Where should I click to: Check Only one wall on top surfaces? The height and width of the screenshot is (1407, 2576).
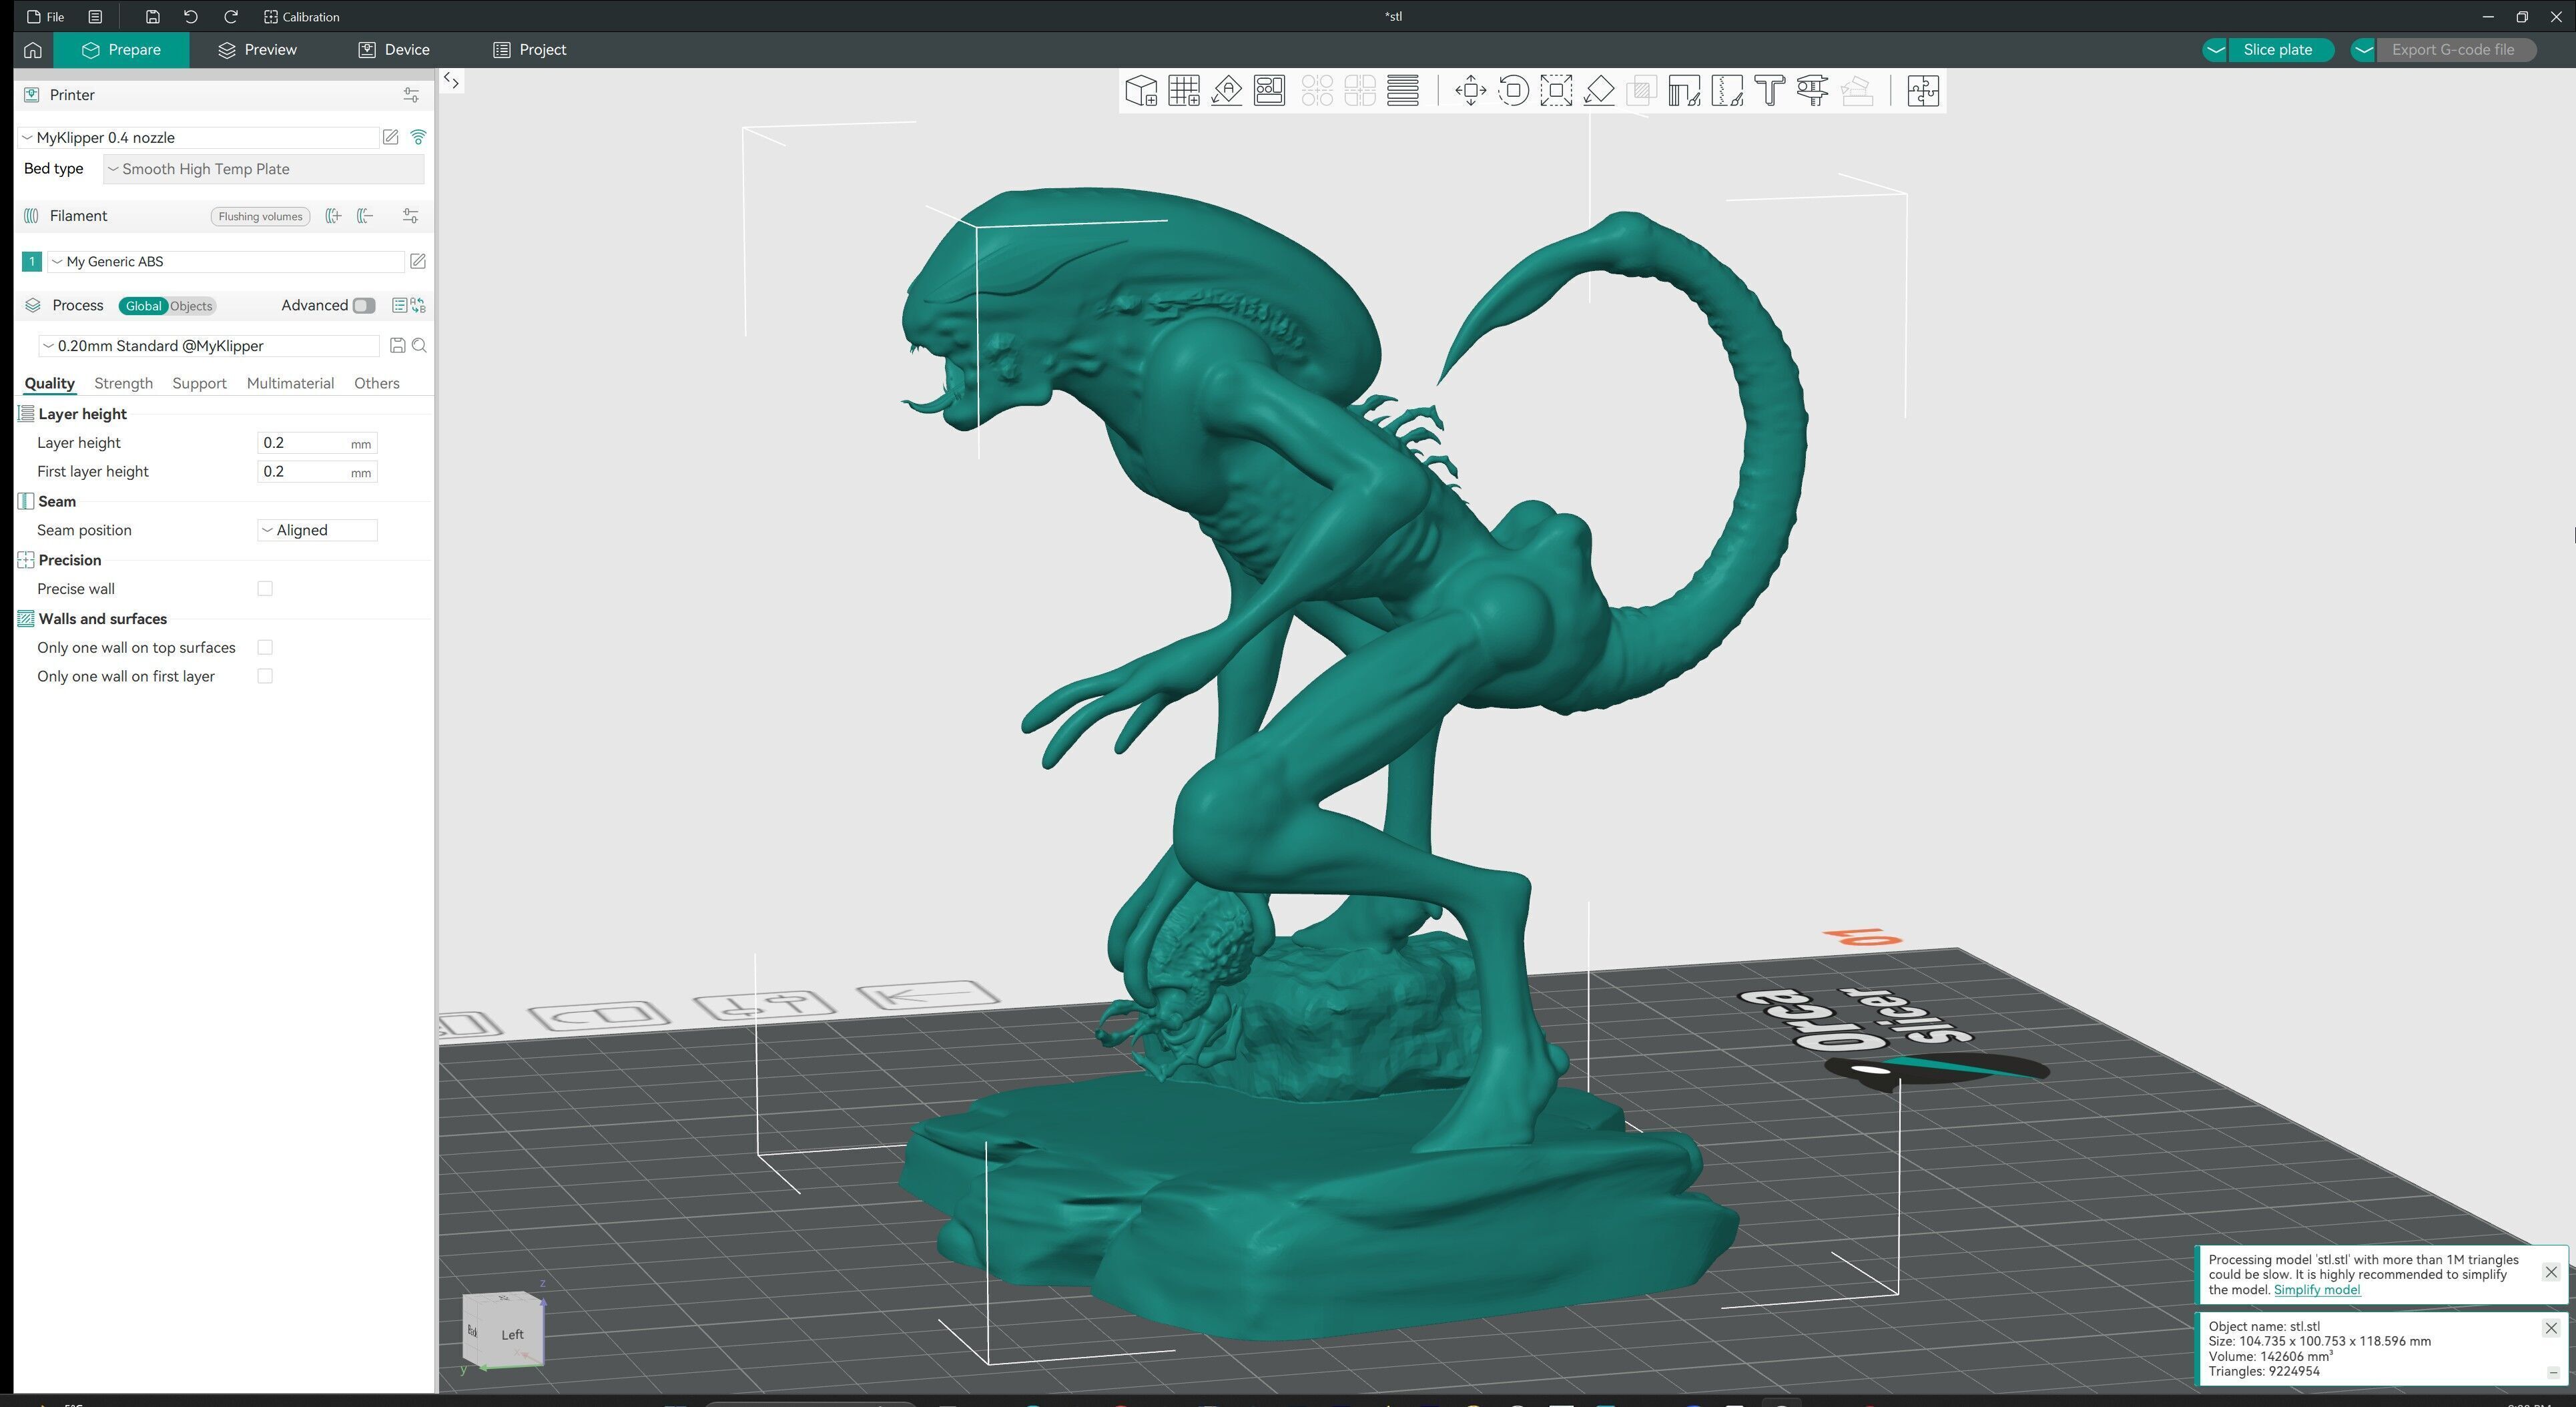[x=265, y=648]
